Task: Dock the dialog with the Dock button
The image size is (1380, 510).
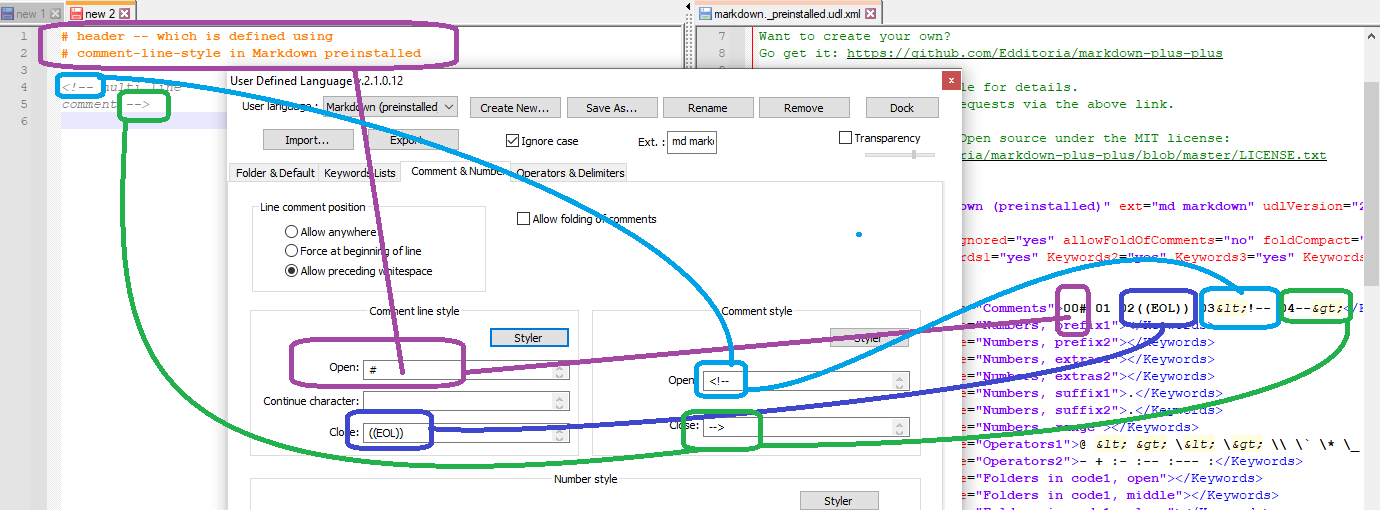Action: (x=902, y=108)
